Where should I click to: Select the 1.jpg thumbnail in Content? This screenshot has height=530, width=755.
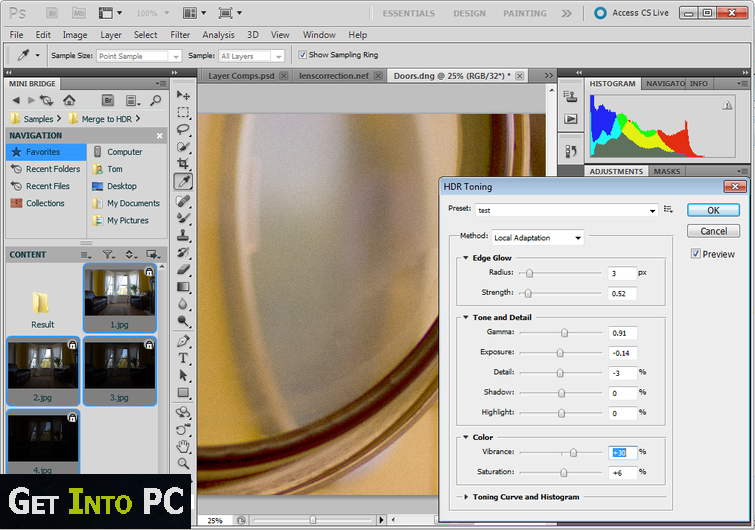(119, 292)
